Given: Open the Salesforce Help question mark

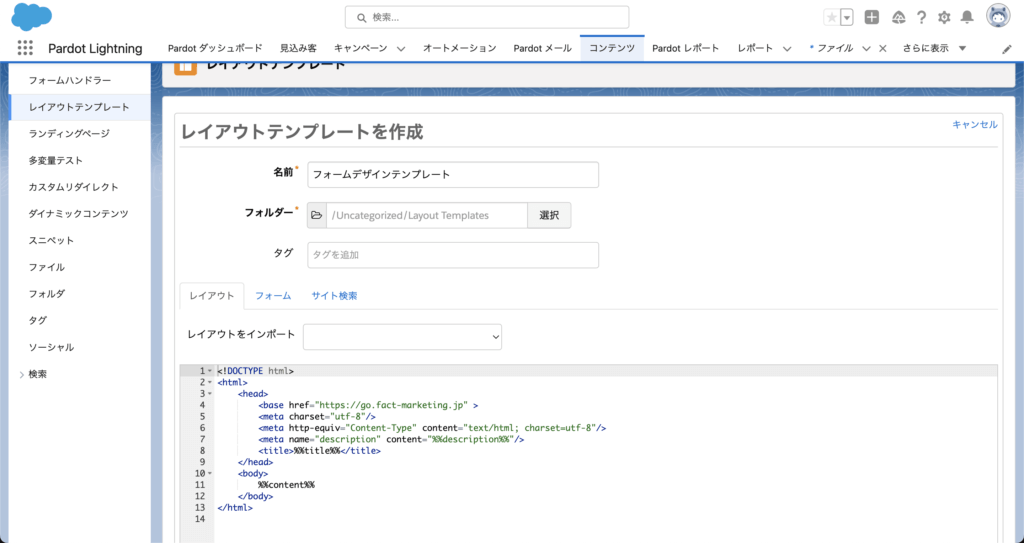Looking at the screenshot, I should tap(921, 17).
